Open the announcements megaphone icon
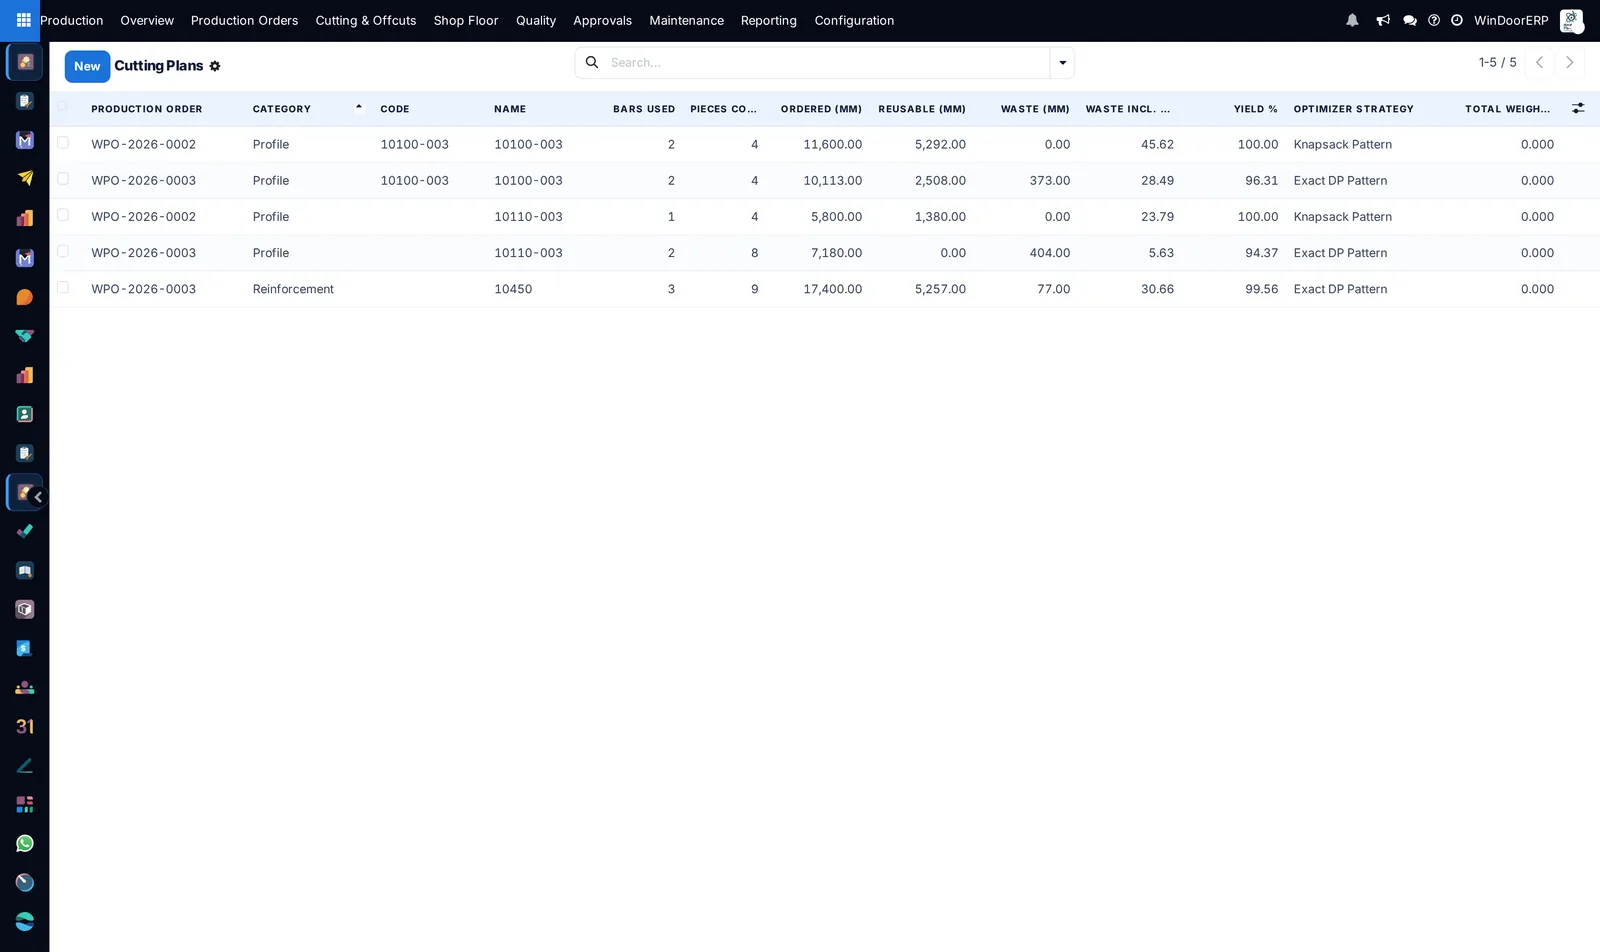1600x952 pixels. click(x=1383, y=20)
